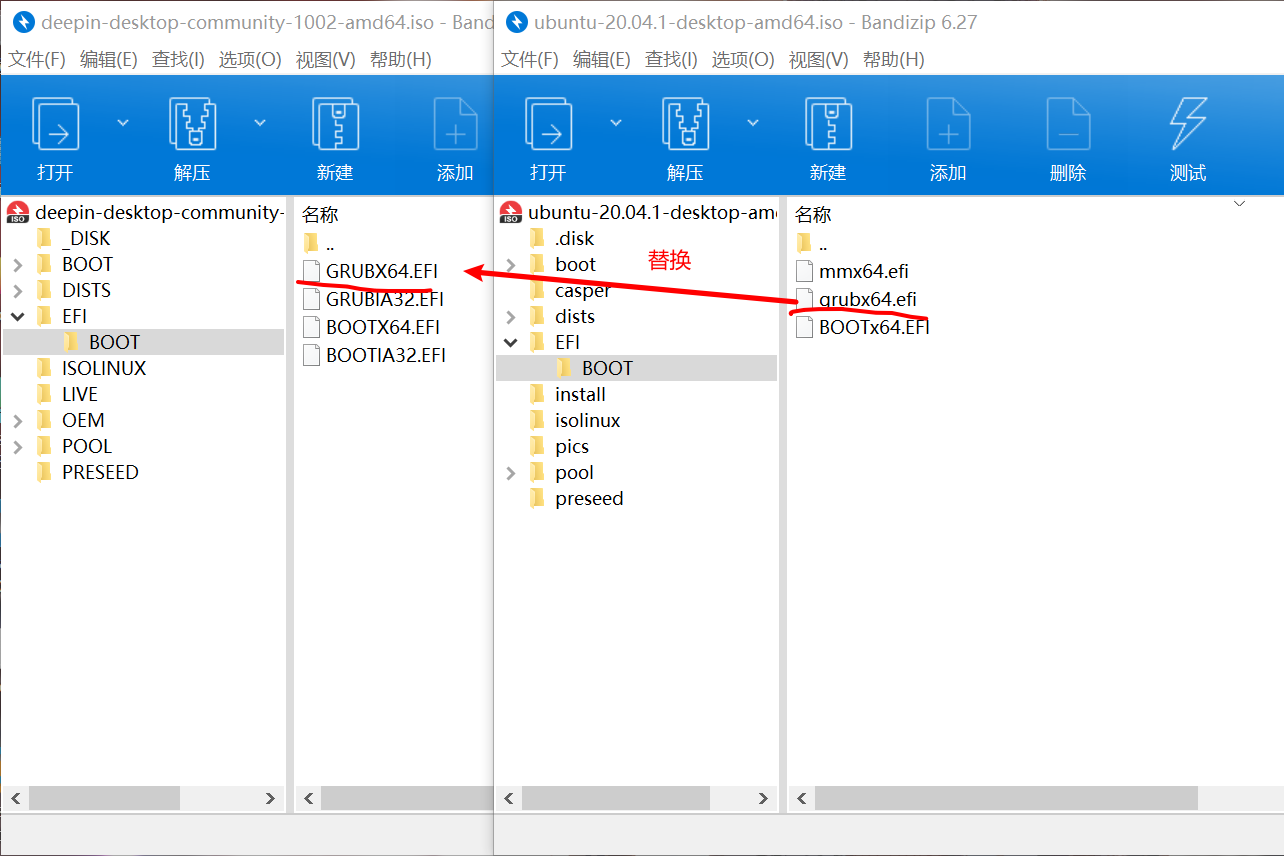Open 文件(F) menu in deepin window
The image size is (1284, 856).
point(37,59)
